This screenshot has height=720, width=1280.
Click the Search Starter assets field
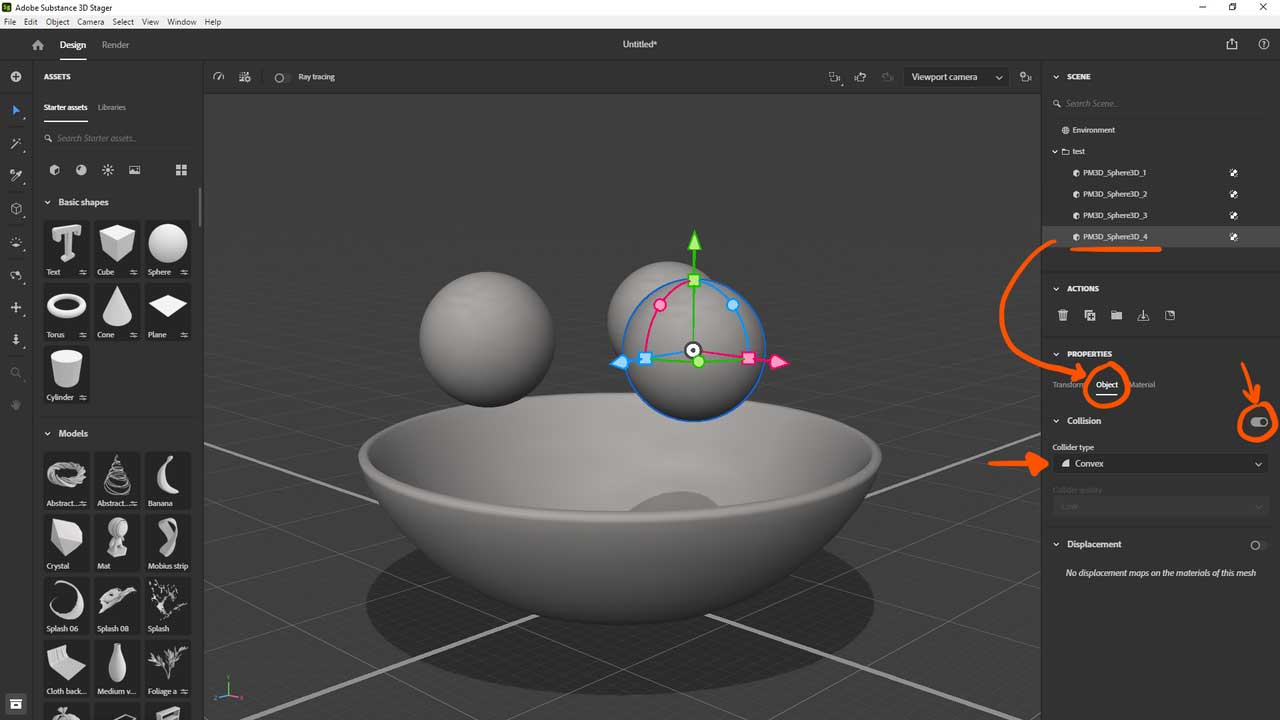[x=118, y=138]
